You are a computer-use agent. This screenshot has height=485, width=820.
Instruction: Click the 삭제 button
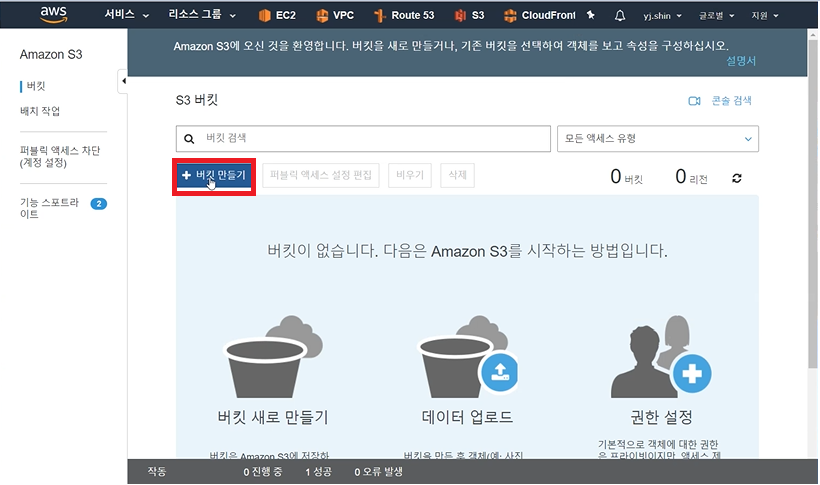457,175
